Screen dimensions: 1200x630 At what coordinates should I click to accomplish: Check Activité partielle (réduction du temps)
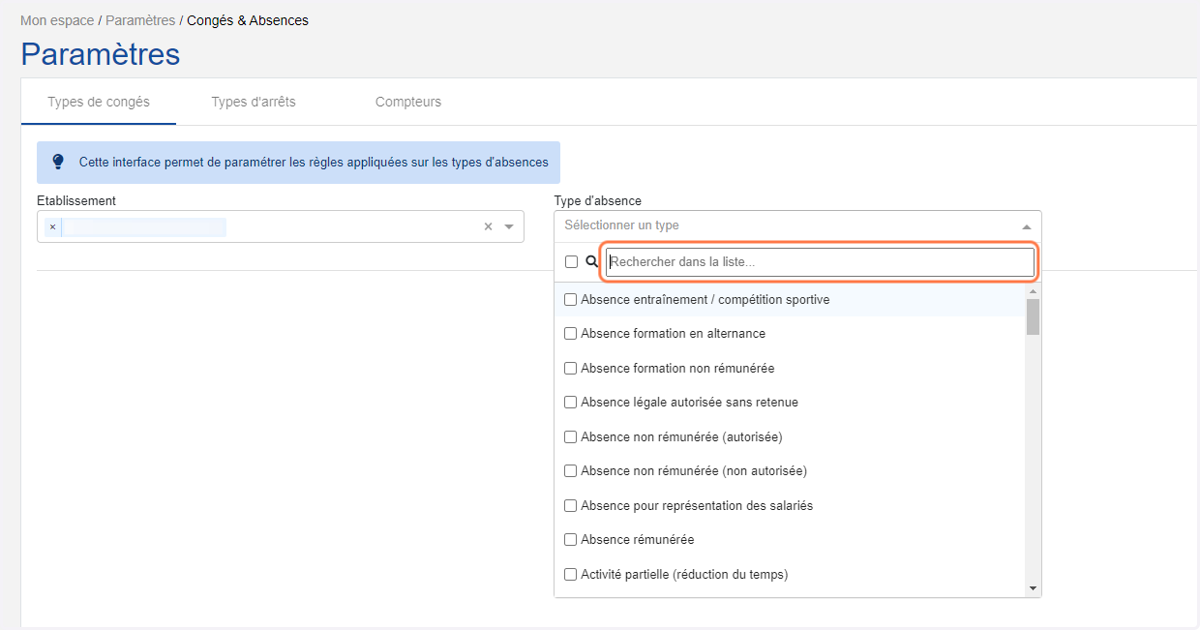point(571,574)
